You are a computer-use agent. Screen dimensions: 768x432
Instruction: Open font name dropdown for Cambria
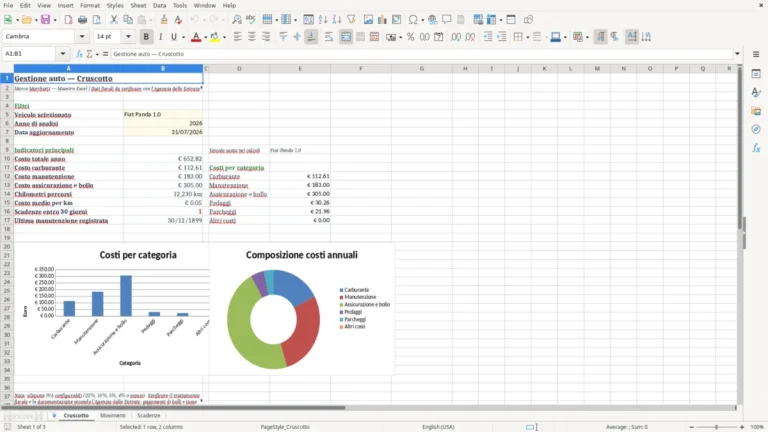pos(82,37)
